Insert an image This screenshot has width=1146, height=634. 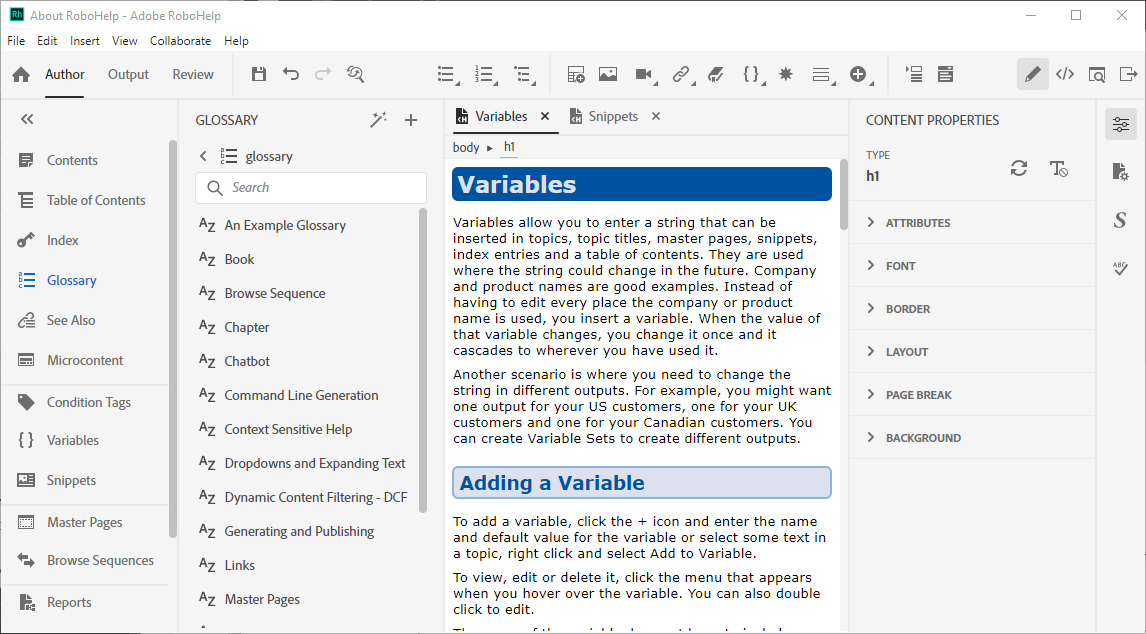point(608,74)
